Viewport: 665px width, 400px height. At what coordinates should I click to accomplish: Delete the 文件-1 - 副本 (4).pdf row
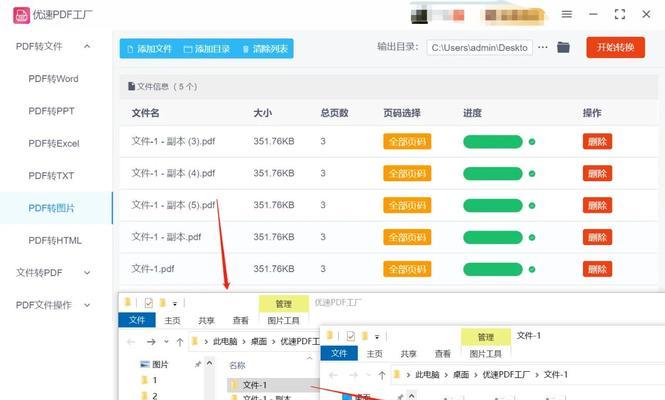click(597, 173)
